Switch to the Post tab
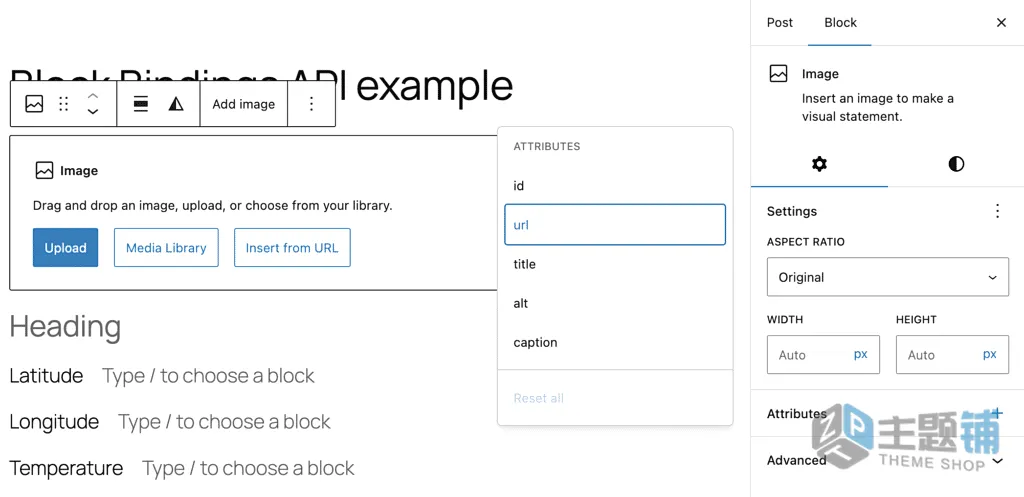 [x=779, y=23]
